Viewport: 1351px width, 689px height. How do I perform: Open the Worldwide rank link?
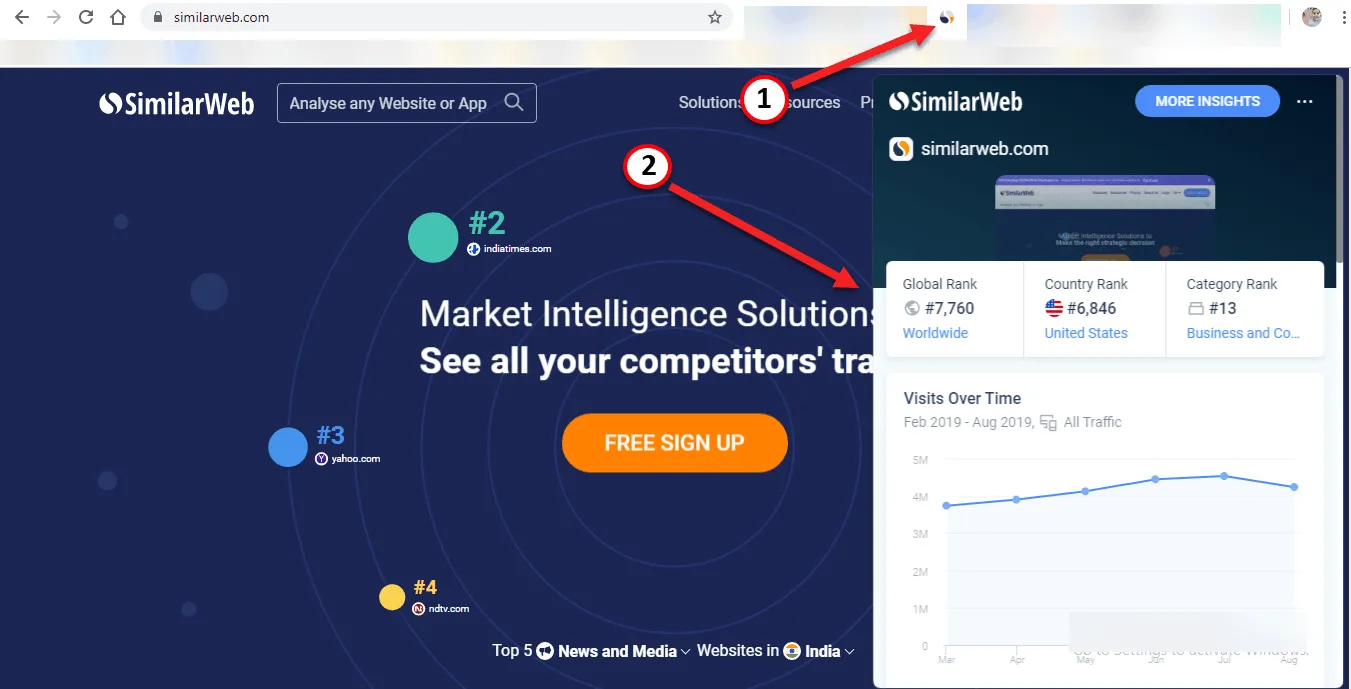pyautogui.click(x=935, y=333)
